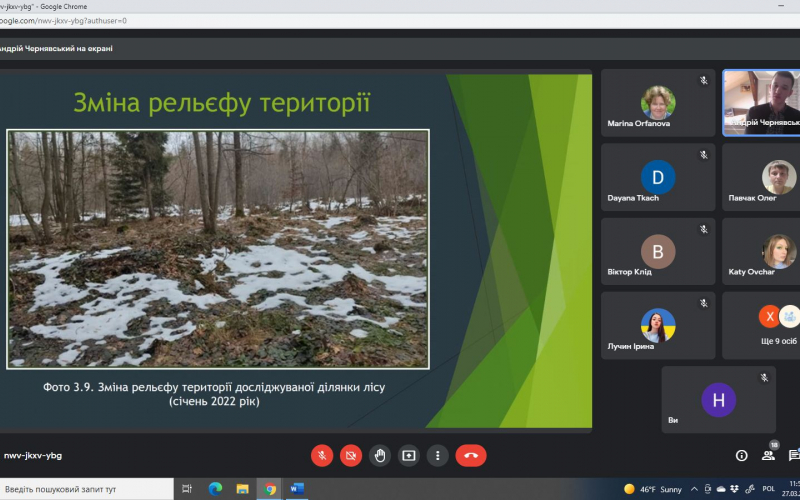Click muted mic icon on Віктор Клід tile
The height and width of the screenshot is (500, 800).
pyautogui.click(x=704, y=229)
